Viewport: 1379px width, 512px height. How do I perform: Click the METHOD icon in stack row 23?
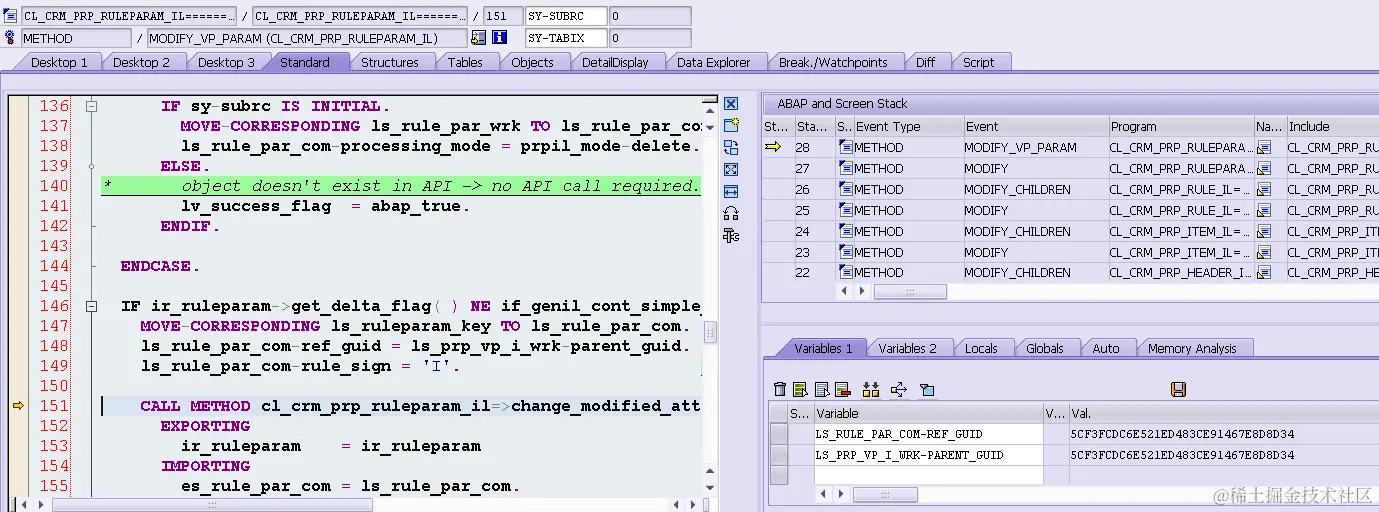[x=845, y=252]
